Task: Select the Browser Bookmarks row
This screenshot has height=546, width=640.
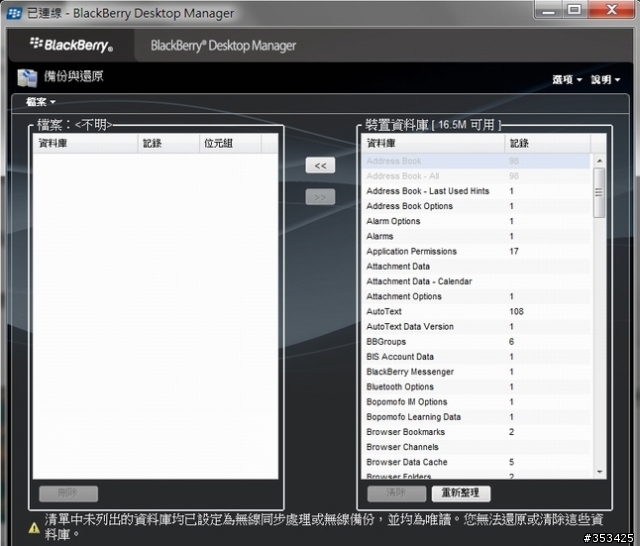Action: pyautogui.click(x=476, y=433)
